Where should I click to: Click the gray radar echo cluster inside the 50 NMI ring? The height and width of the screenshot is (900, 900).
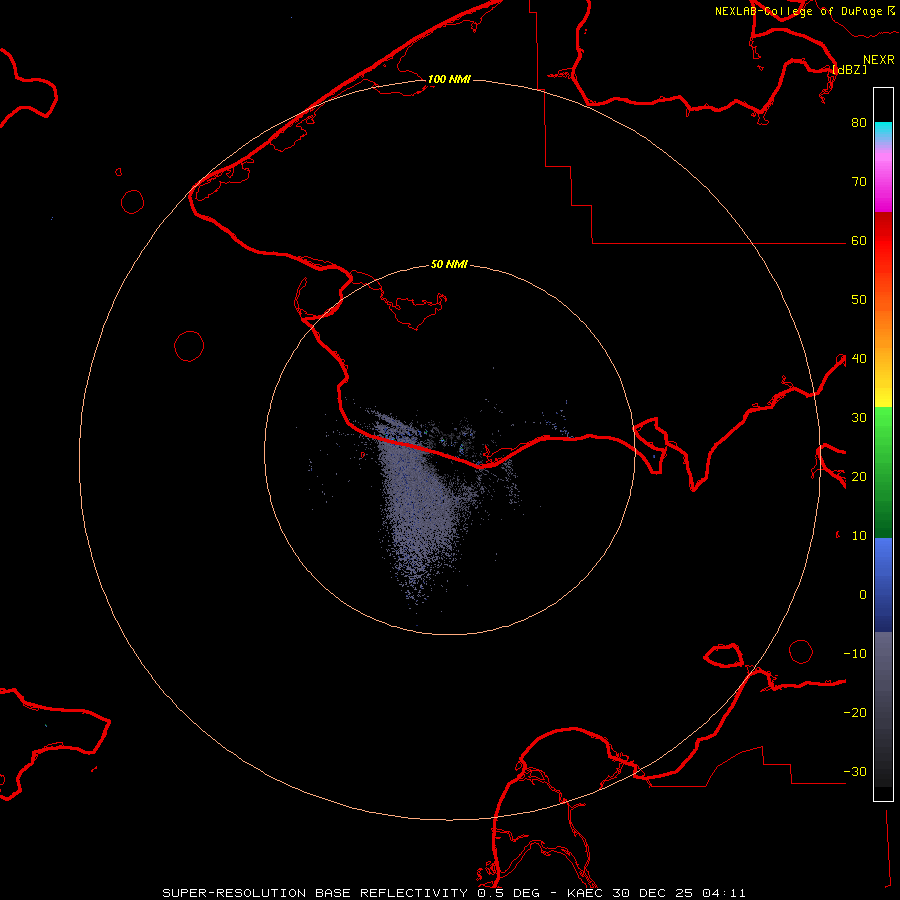point(422,505)
